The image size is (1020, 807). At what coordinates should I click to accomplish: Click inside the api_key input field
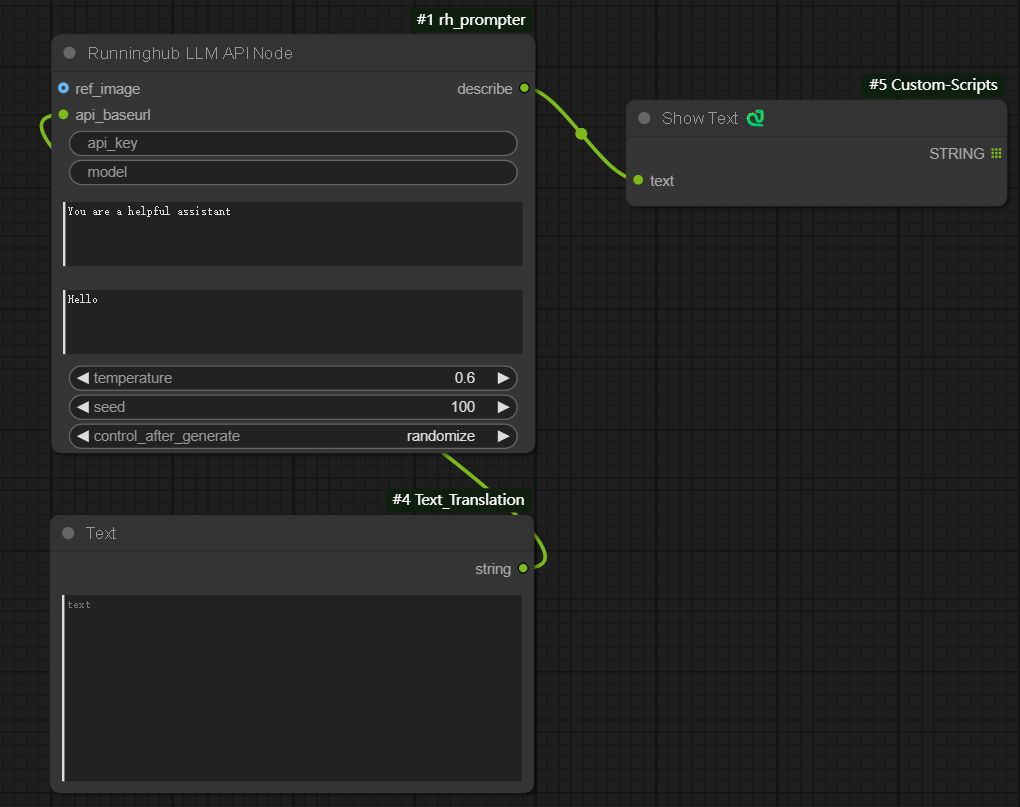coord(293,143)
